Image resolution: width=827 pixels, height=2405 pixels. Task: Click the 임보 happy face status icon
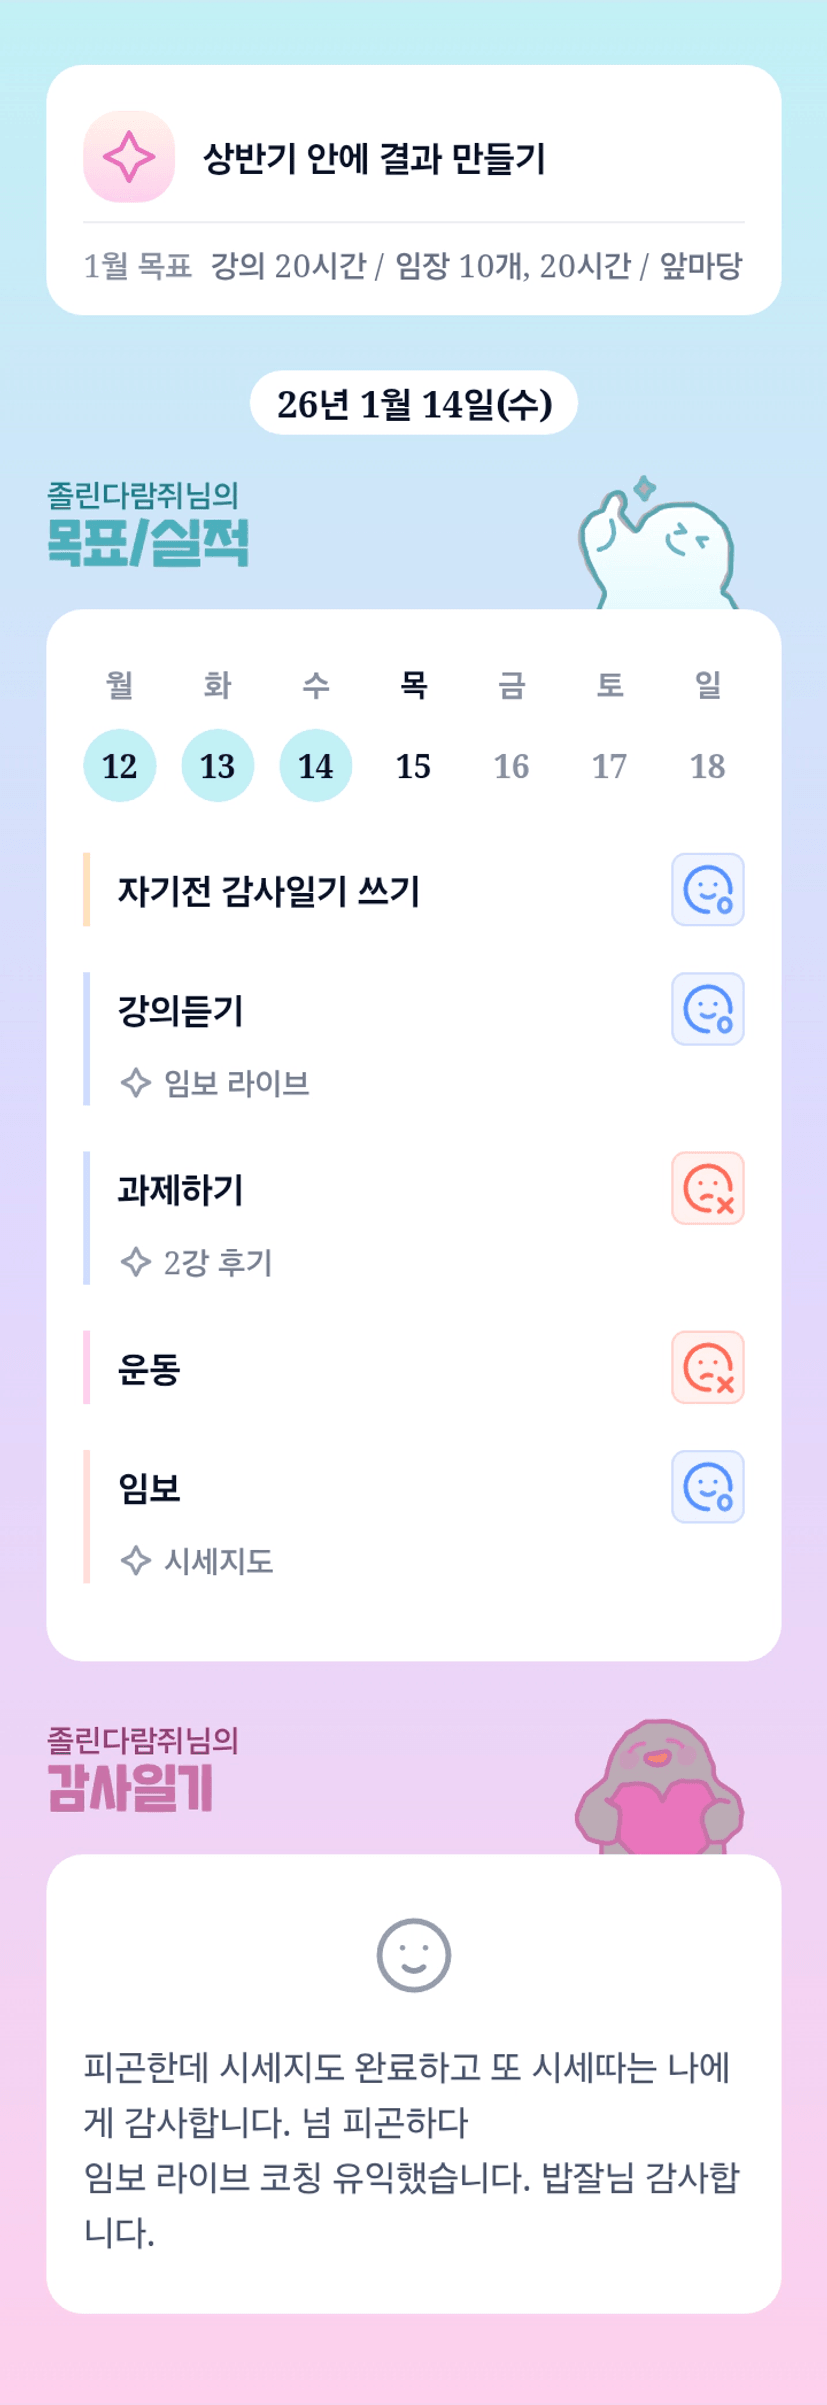[707, 1487]
